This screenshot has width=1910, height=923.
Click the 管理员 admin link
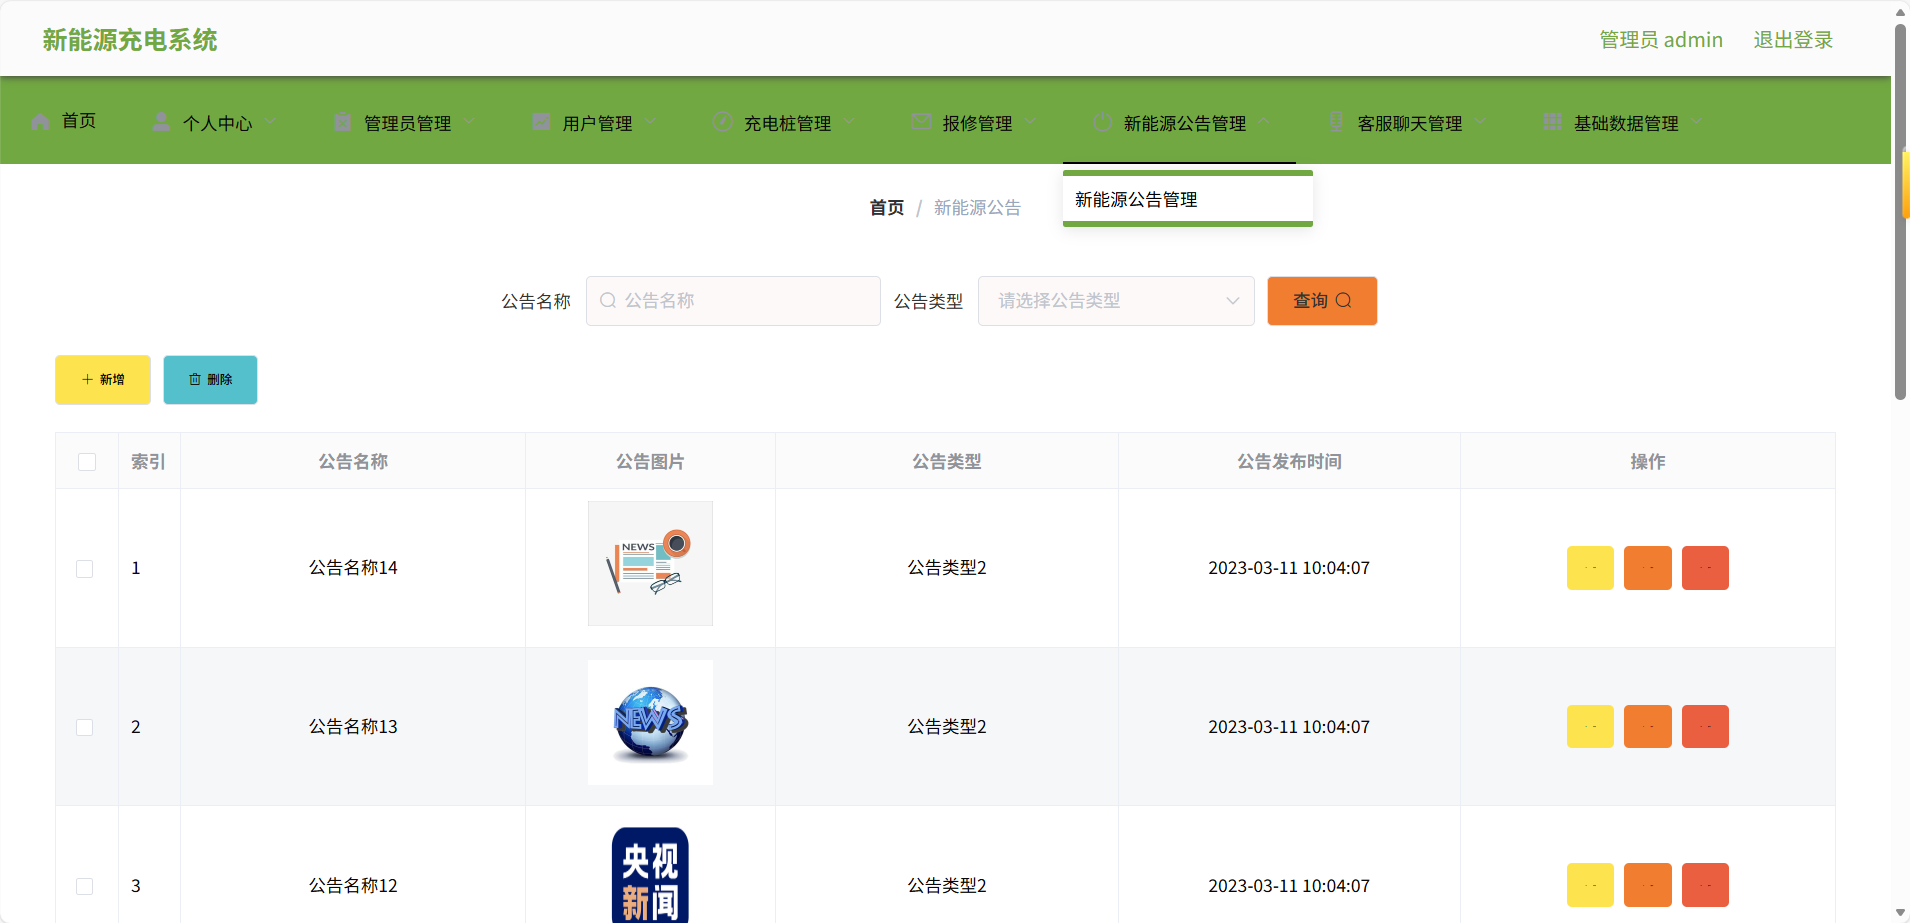1661,40
